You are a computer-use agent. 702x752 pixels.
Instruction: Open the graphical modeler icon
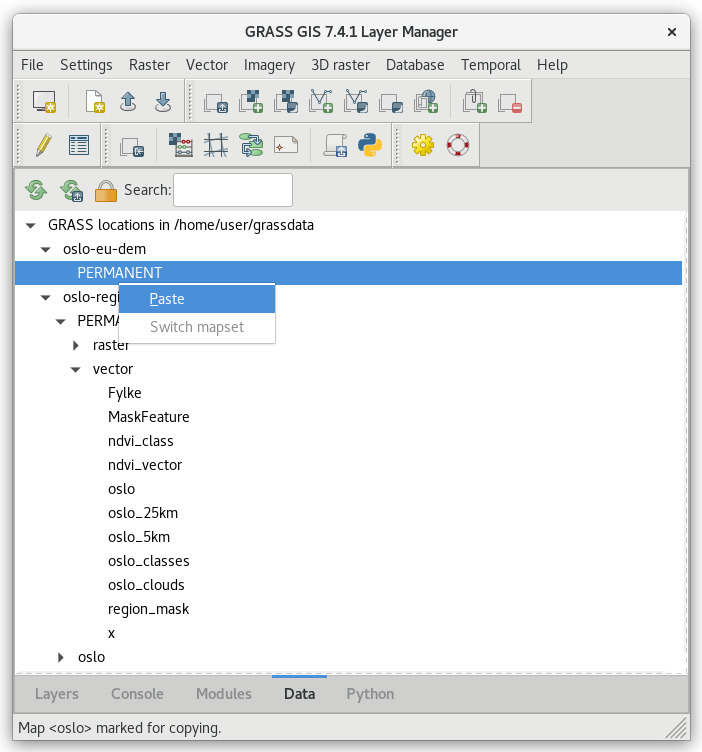[251, 145]
